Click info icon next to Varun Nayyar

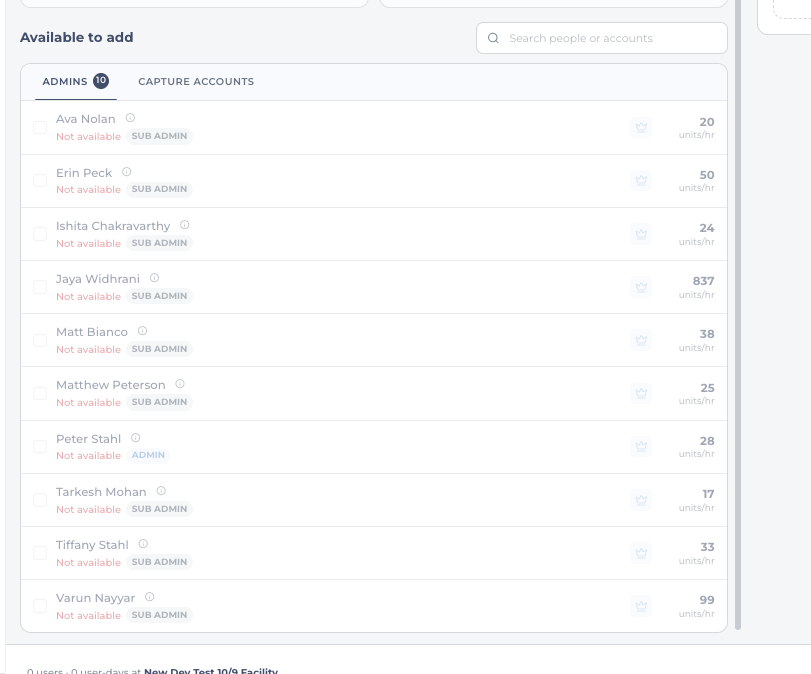[x=149, y=597]
